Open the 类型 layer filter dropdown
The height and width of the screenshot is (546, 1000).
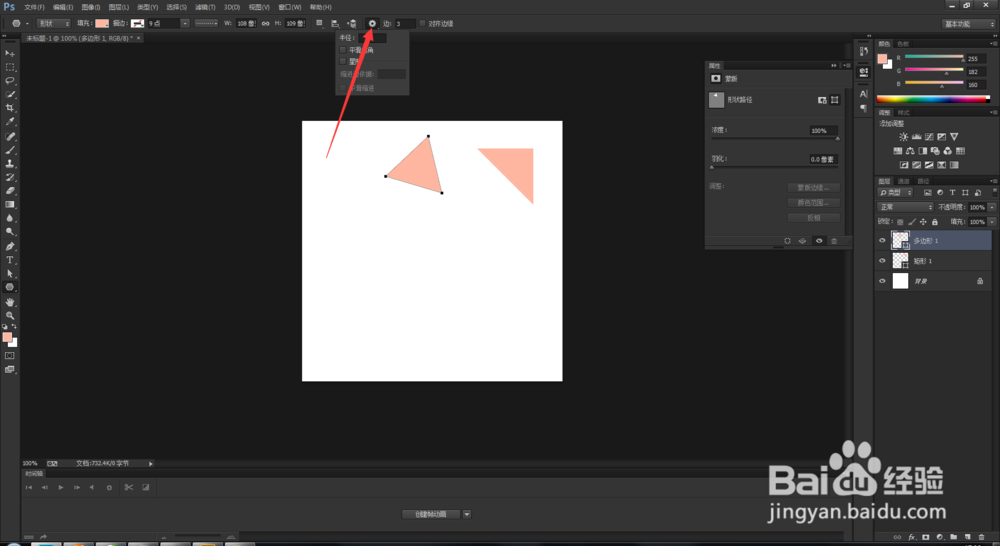coord(895,193)
